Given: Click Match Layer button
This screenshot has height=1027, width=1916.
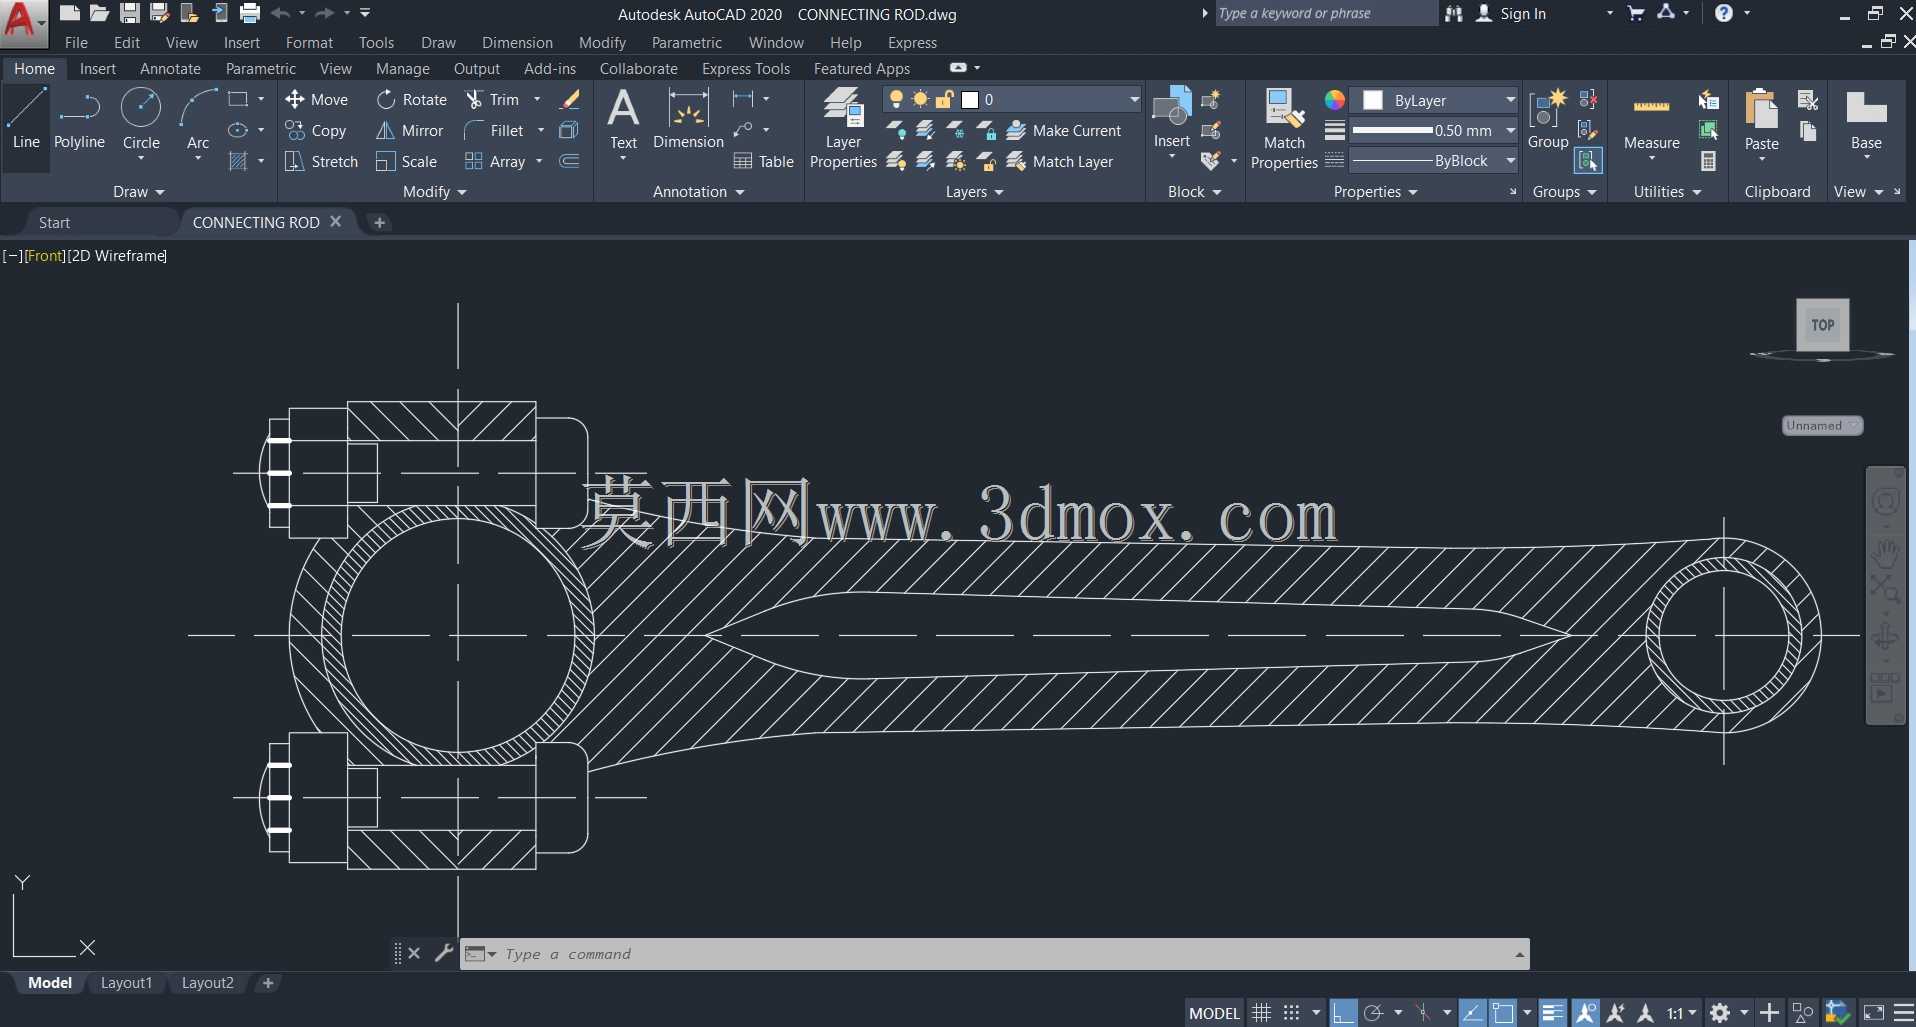Looking at the screenshot, I should (1060, 161).
